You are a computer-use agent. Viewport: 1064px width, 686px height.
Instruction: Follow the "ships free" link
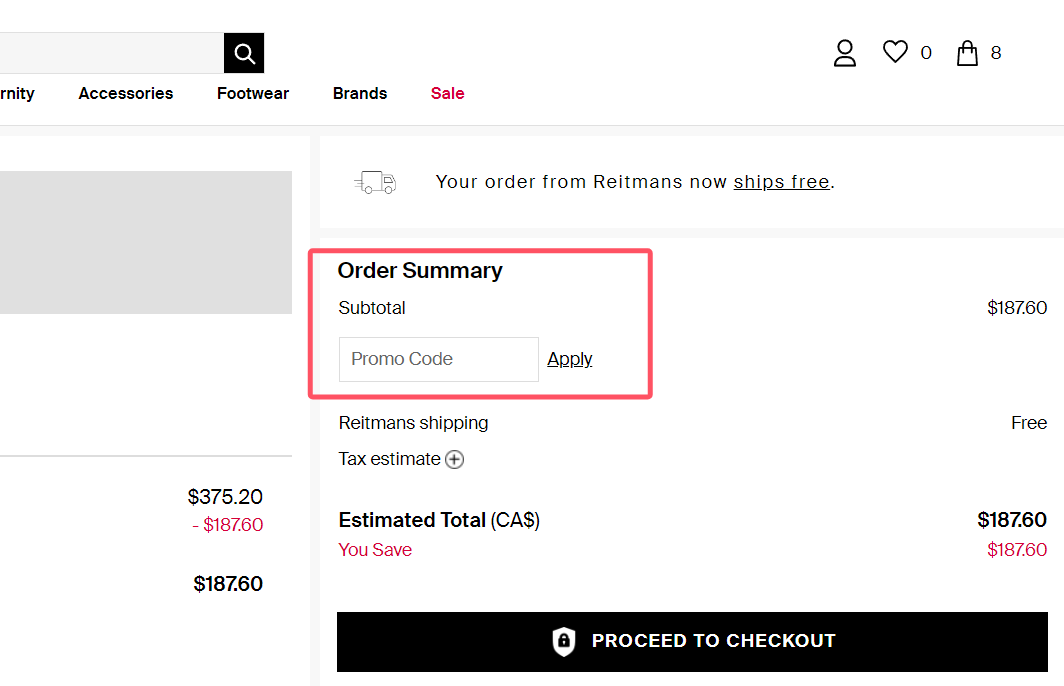point(781,182)
